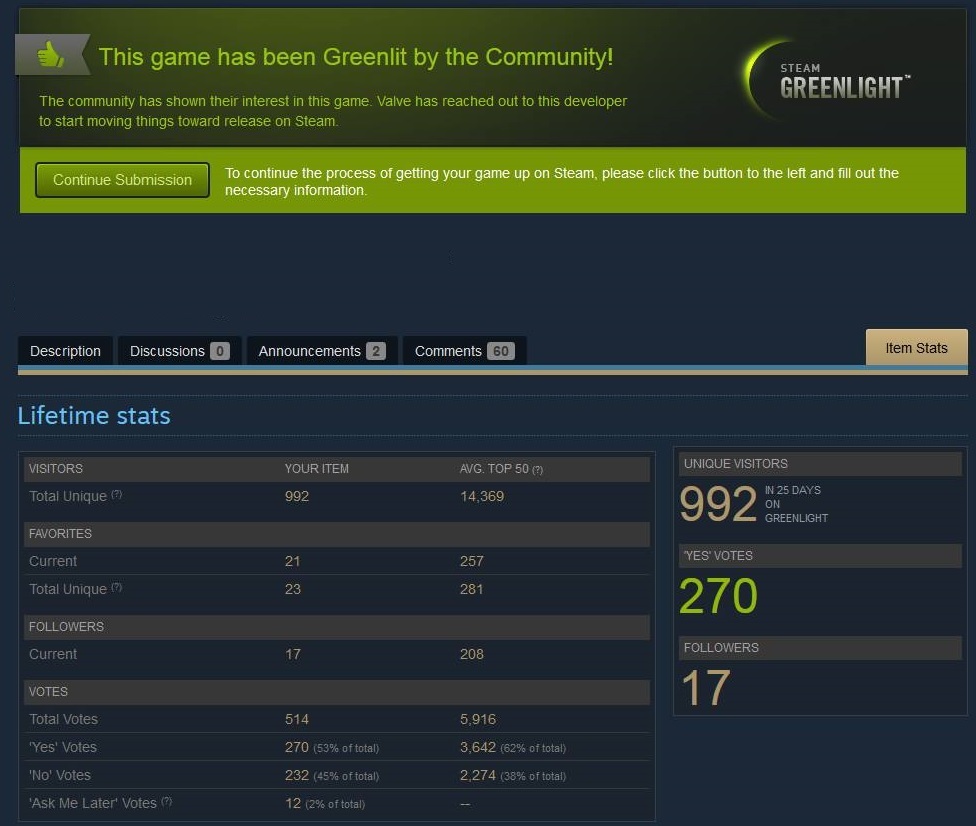976x826 pixels.
Task: Click the large 17 followers number
Action: tap(705, 688)
